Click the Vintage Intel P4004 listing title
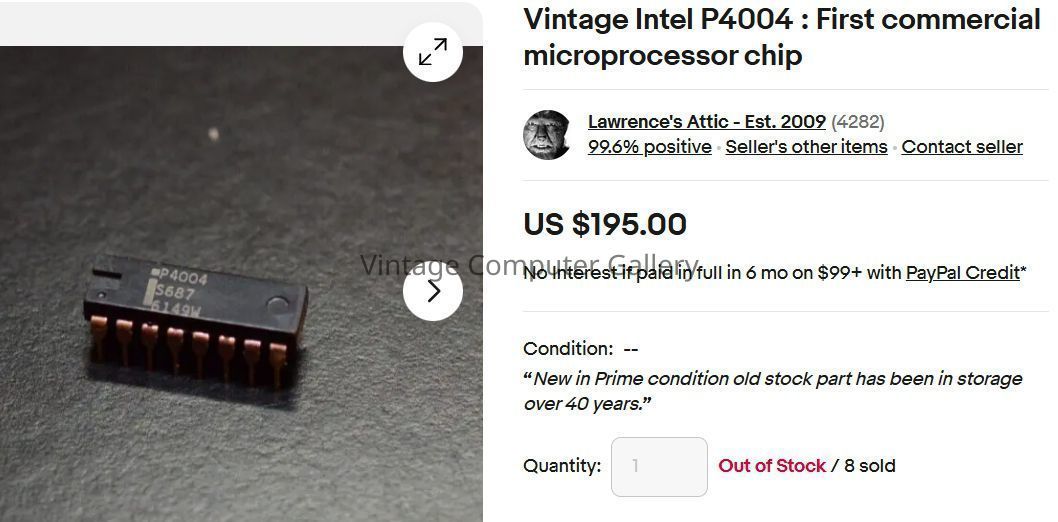 point(781,37)
